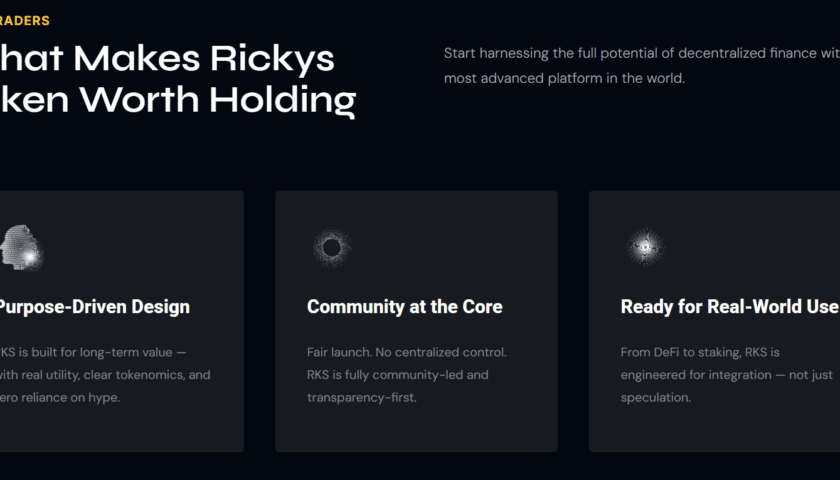
Task: Select the Purpose-Driven Design card title
Action: 95,307
